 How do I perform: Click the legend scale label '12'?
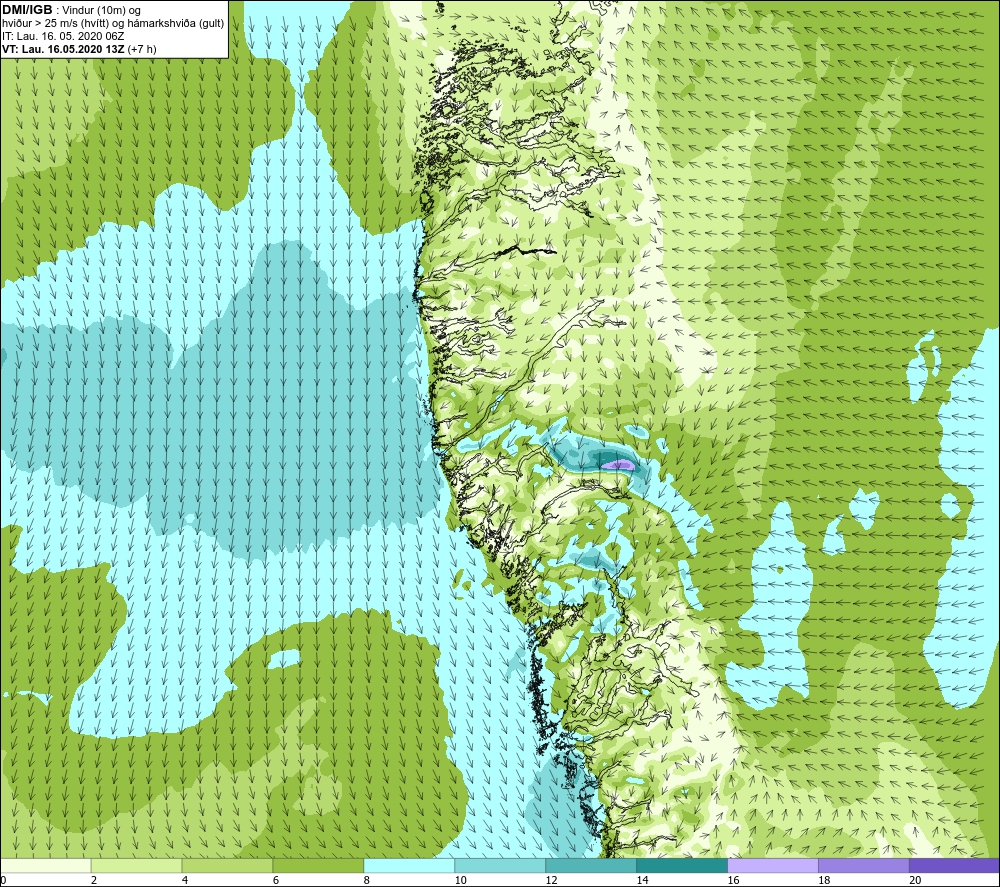tap(552, 880)
